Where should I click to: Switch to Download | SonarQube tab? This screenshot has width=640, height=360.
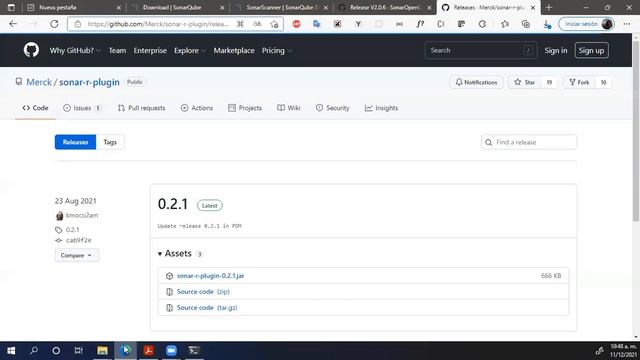[178, 7]
